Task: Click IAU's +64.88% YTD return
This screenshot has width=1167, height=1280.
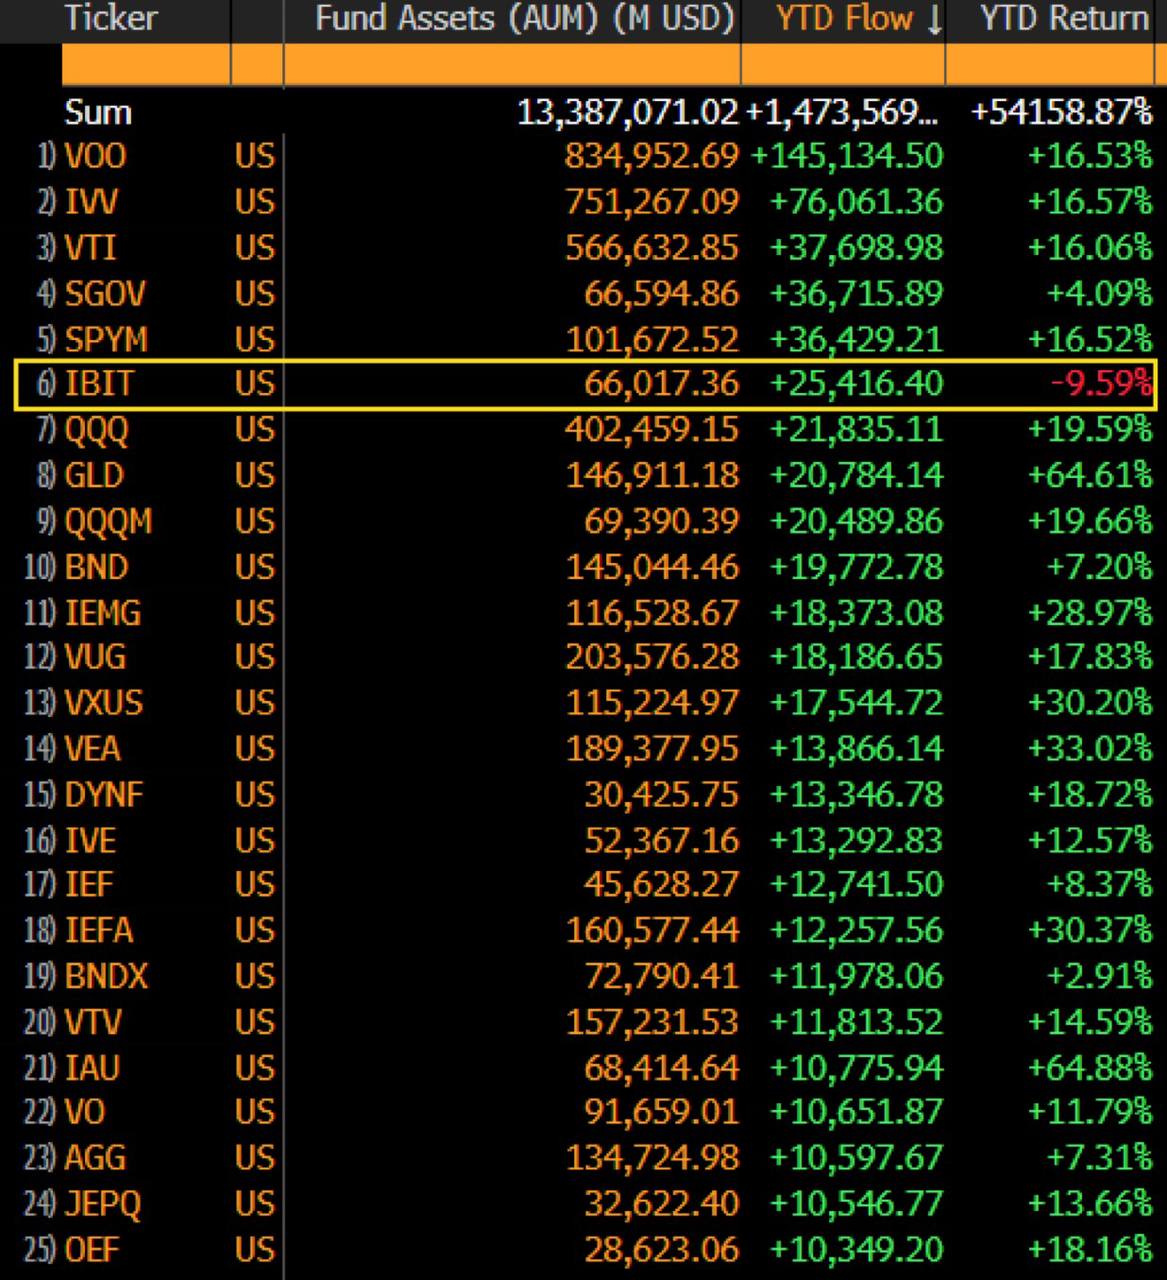Action: click(1090, 1067)
